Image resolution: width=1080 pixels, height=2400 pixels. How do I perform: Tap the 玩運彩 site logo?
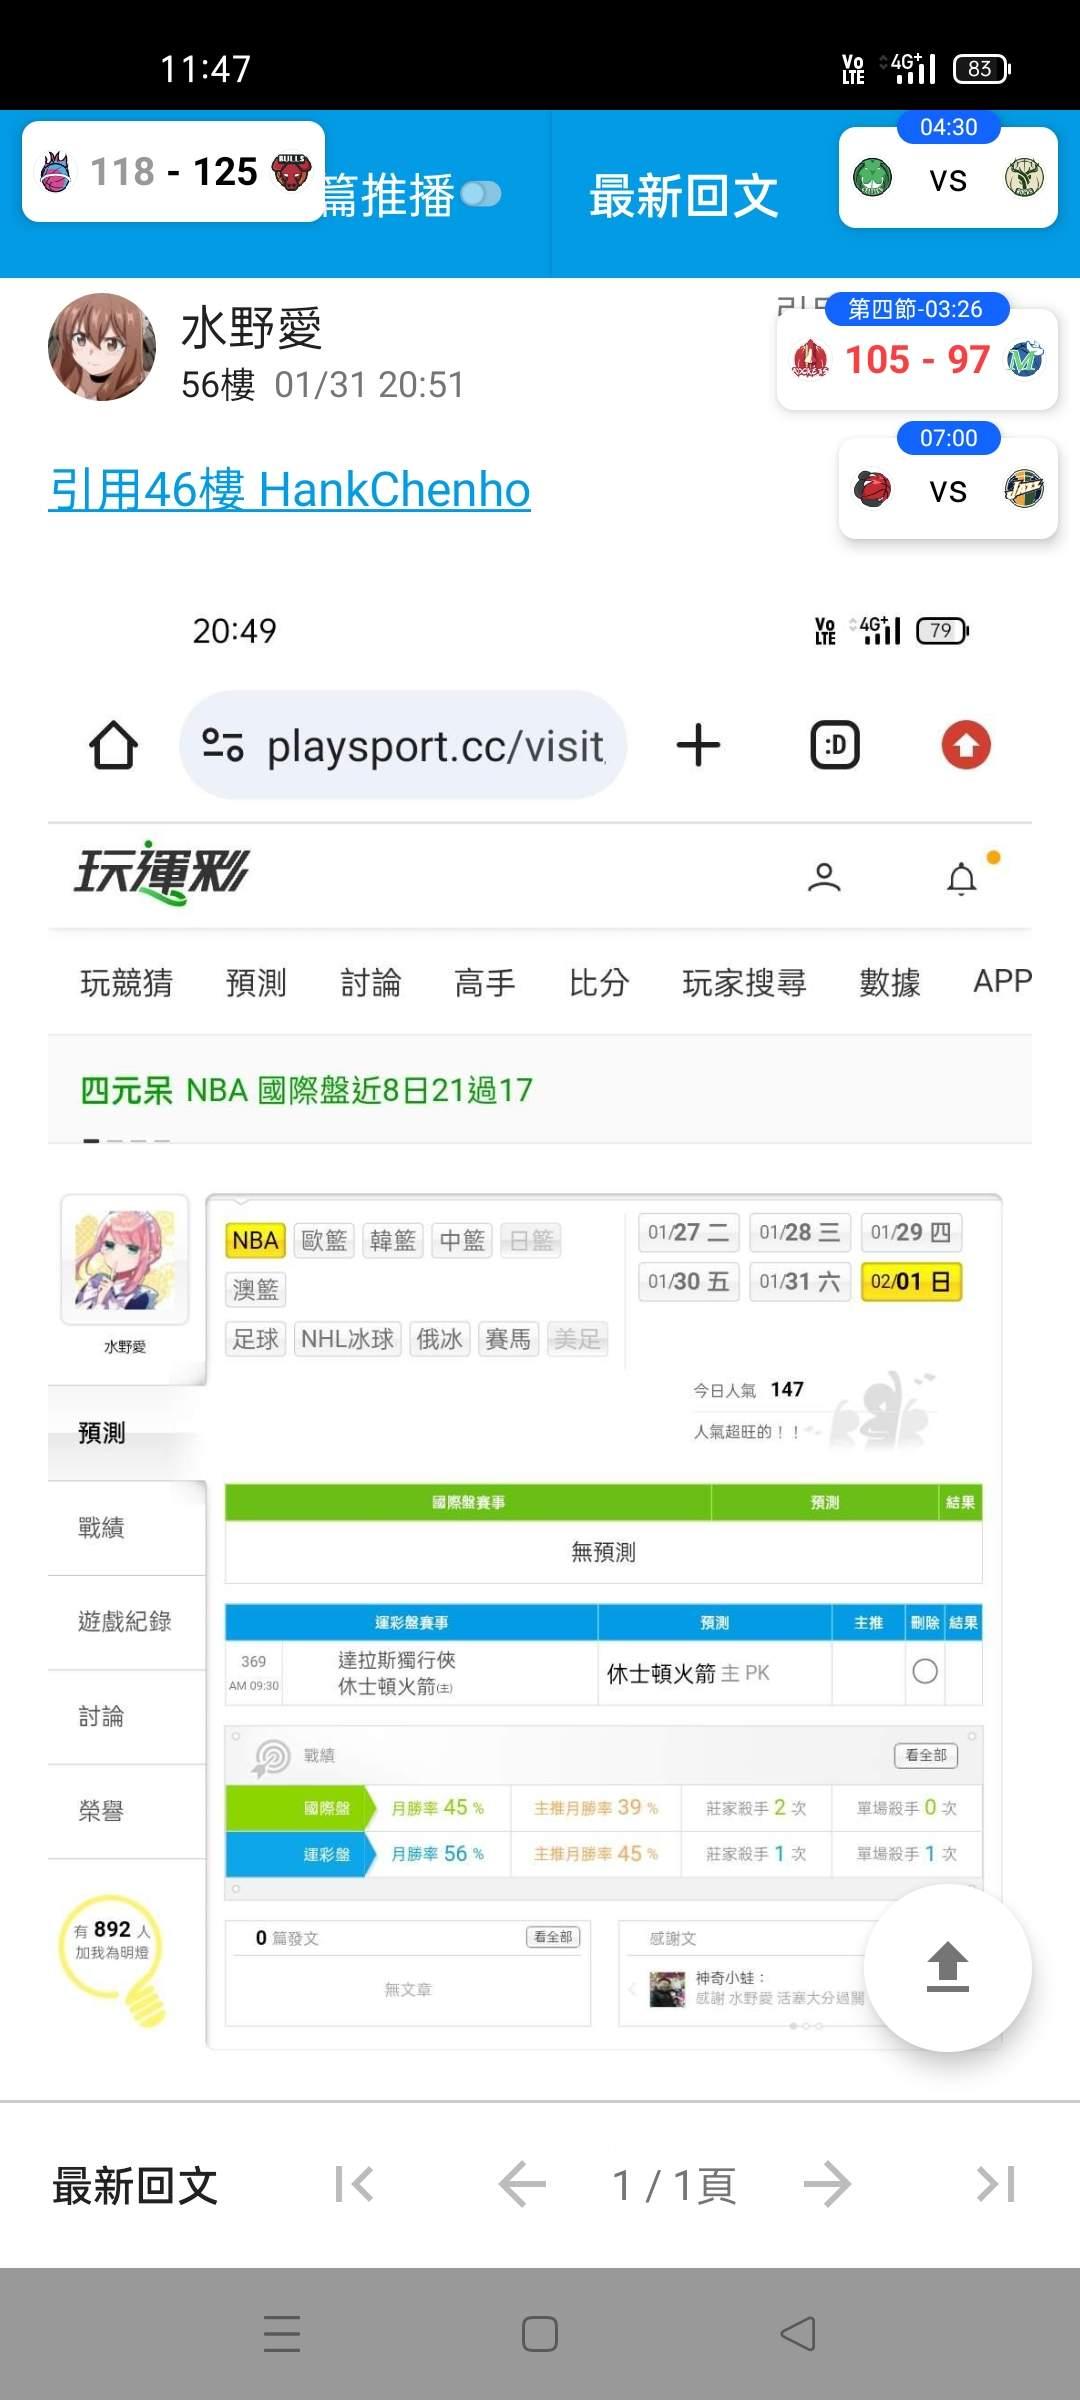tap(161, 873)
